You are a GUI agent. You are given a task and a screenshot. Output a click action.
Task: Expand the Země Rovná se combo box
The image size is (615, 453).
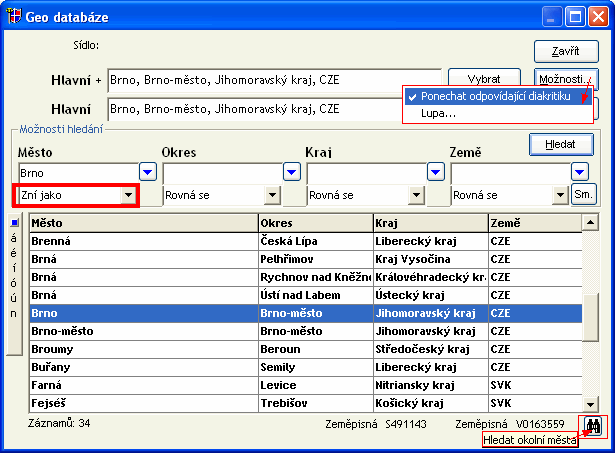(560, 195)
